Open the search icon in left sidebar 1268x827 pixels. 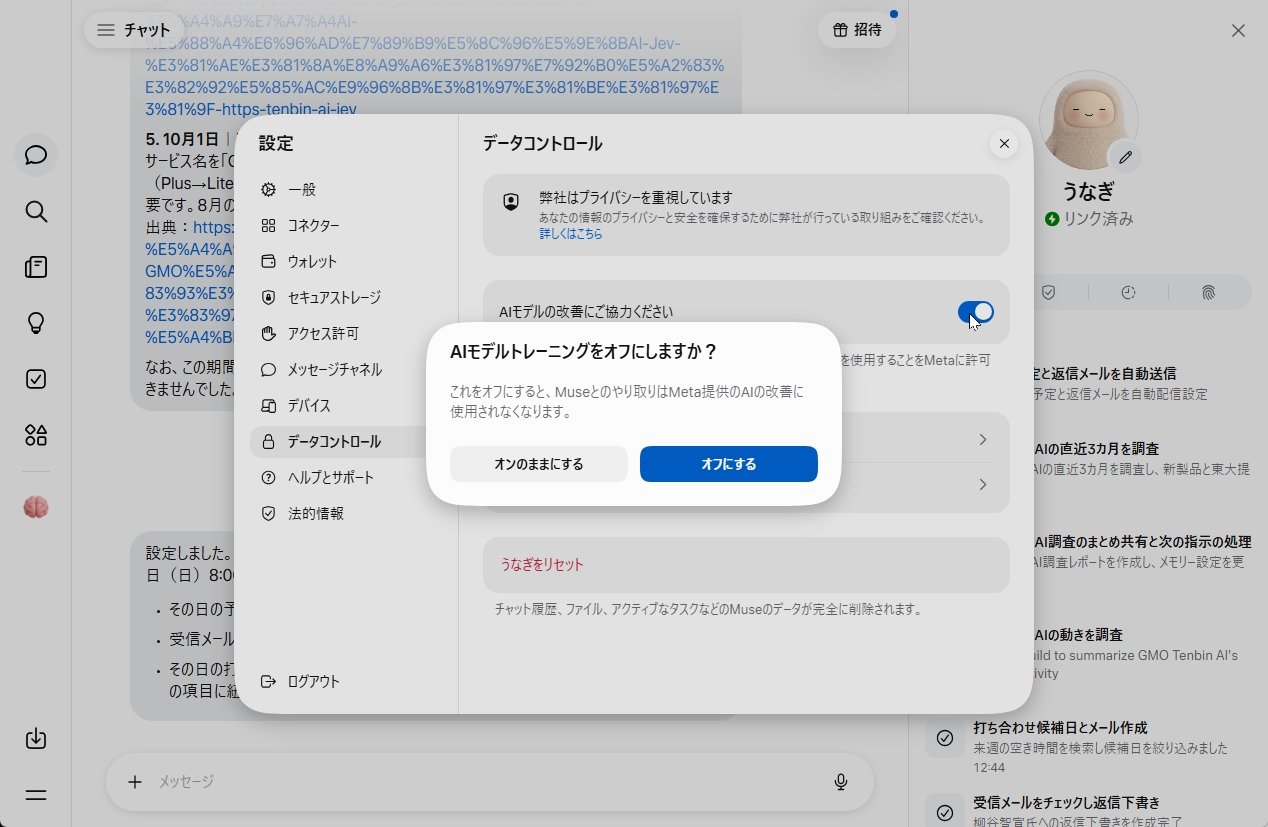pyautogui.click(x=36, y=211)
